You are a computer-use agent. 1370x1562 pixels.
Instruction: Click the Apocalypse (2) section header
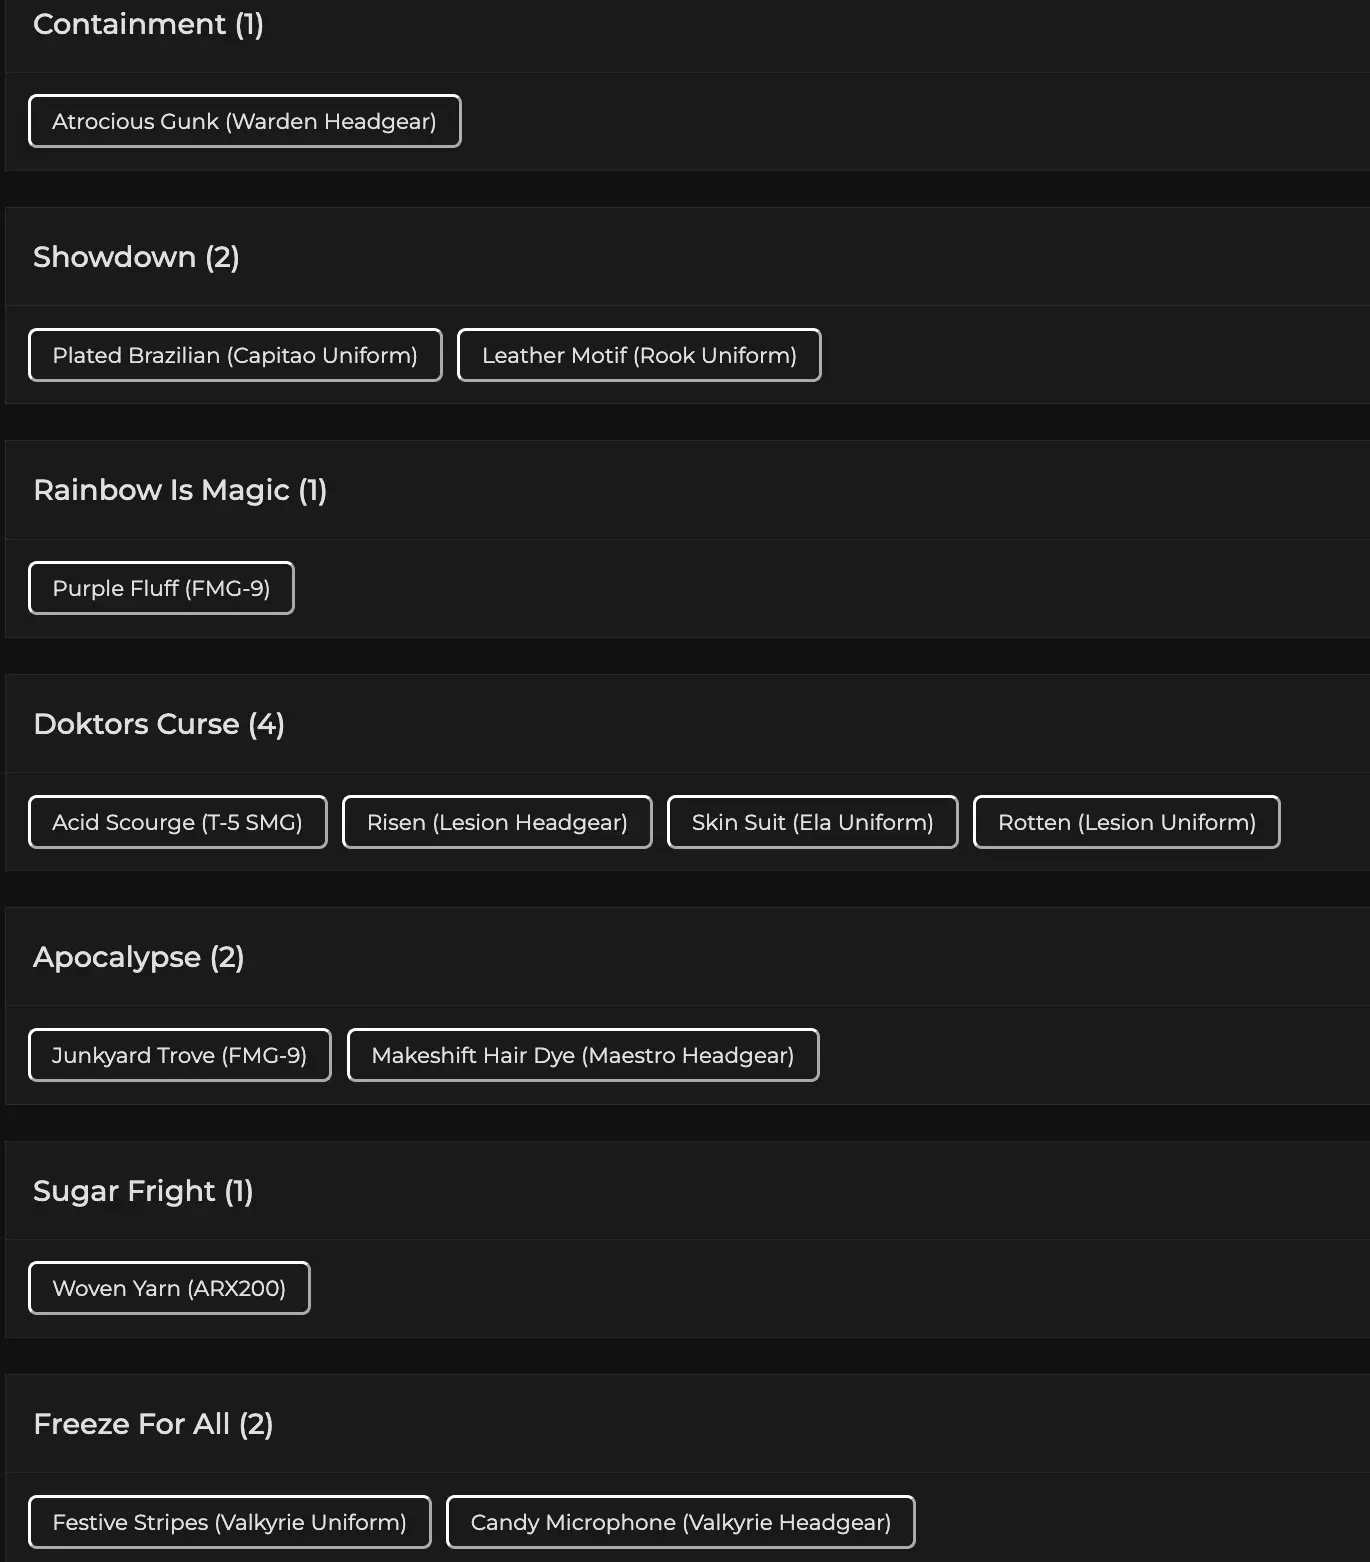click(139, 957)
